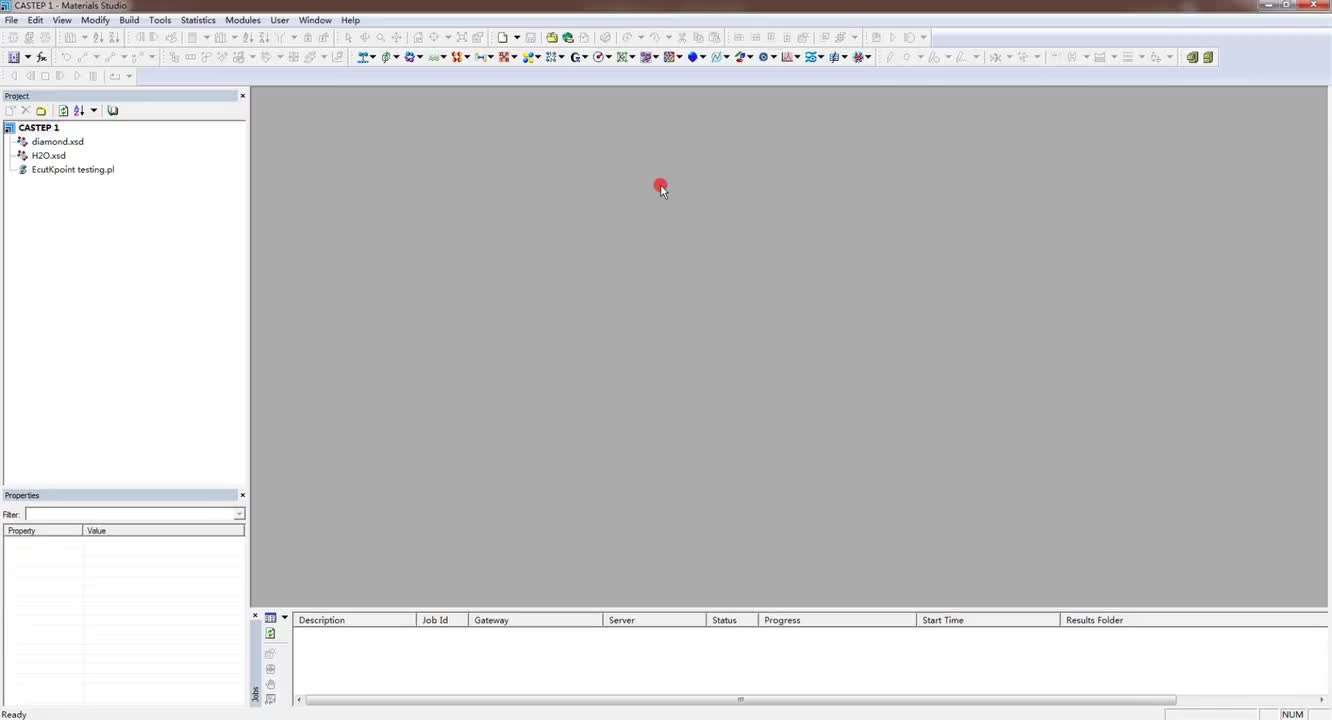Image resolution: width=1332 pixels, height=720 pixels.
Task: Click the Property column header
Action: coord(43,531)
